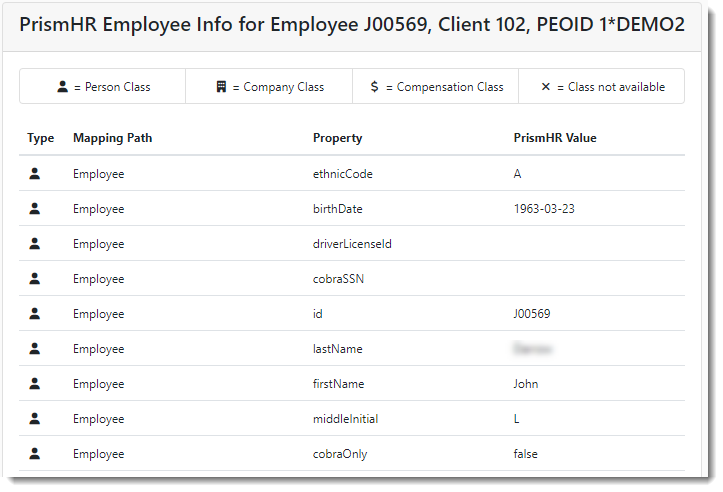Viewport: 723px width, 492px height.
Task: Click the Compensation Class dollar icon
Action: pyautogui.click(x=375, y=87)
